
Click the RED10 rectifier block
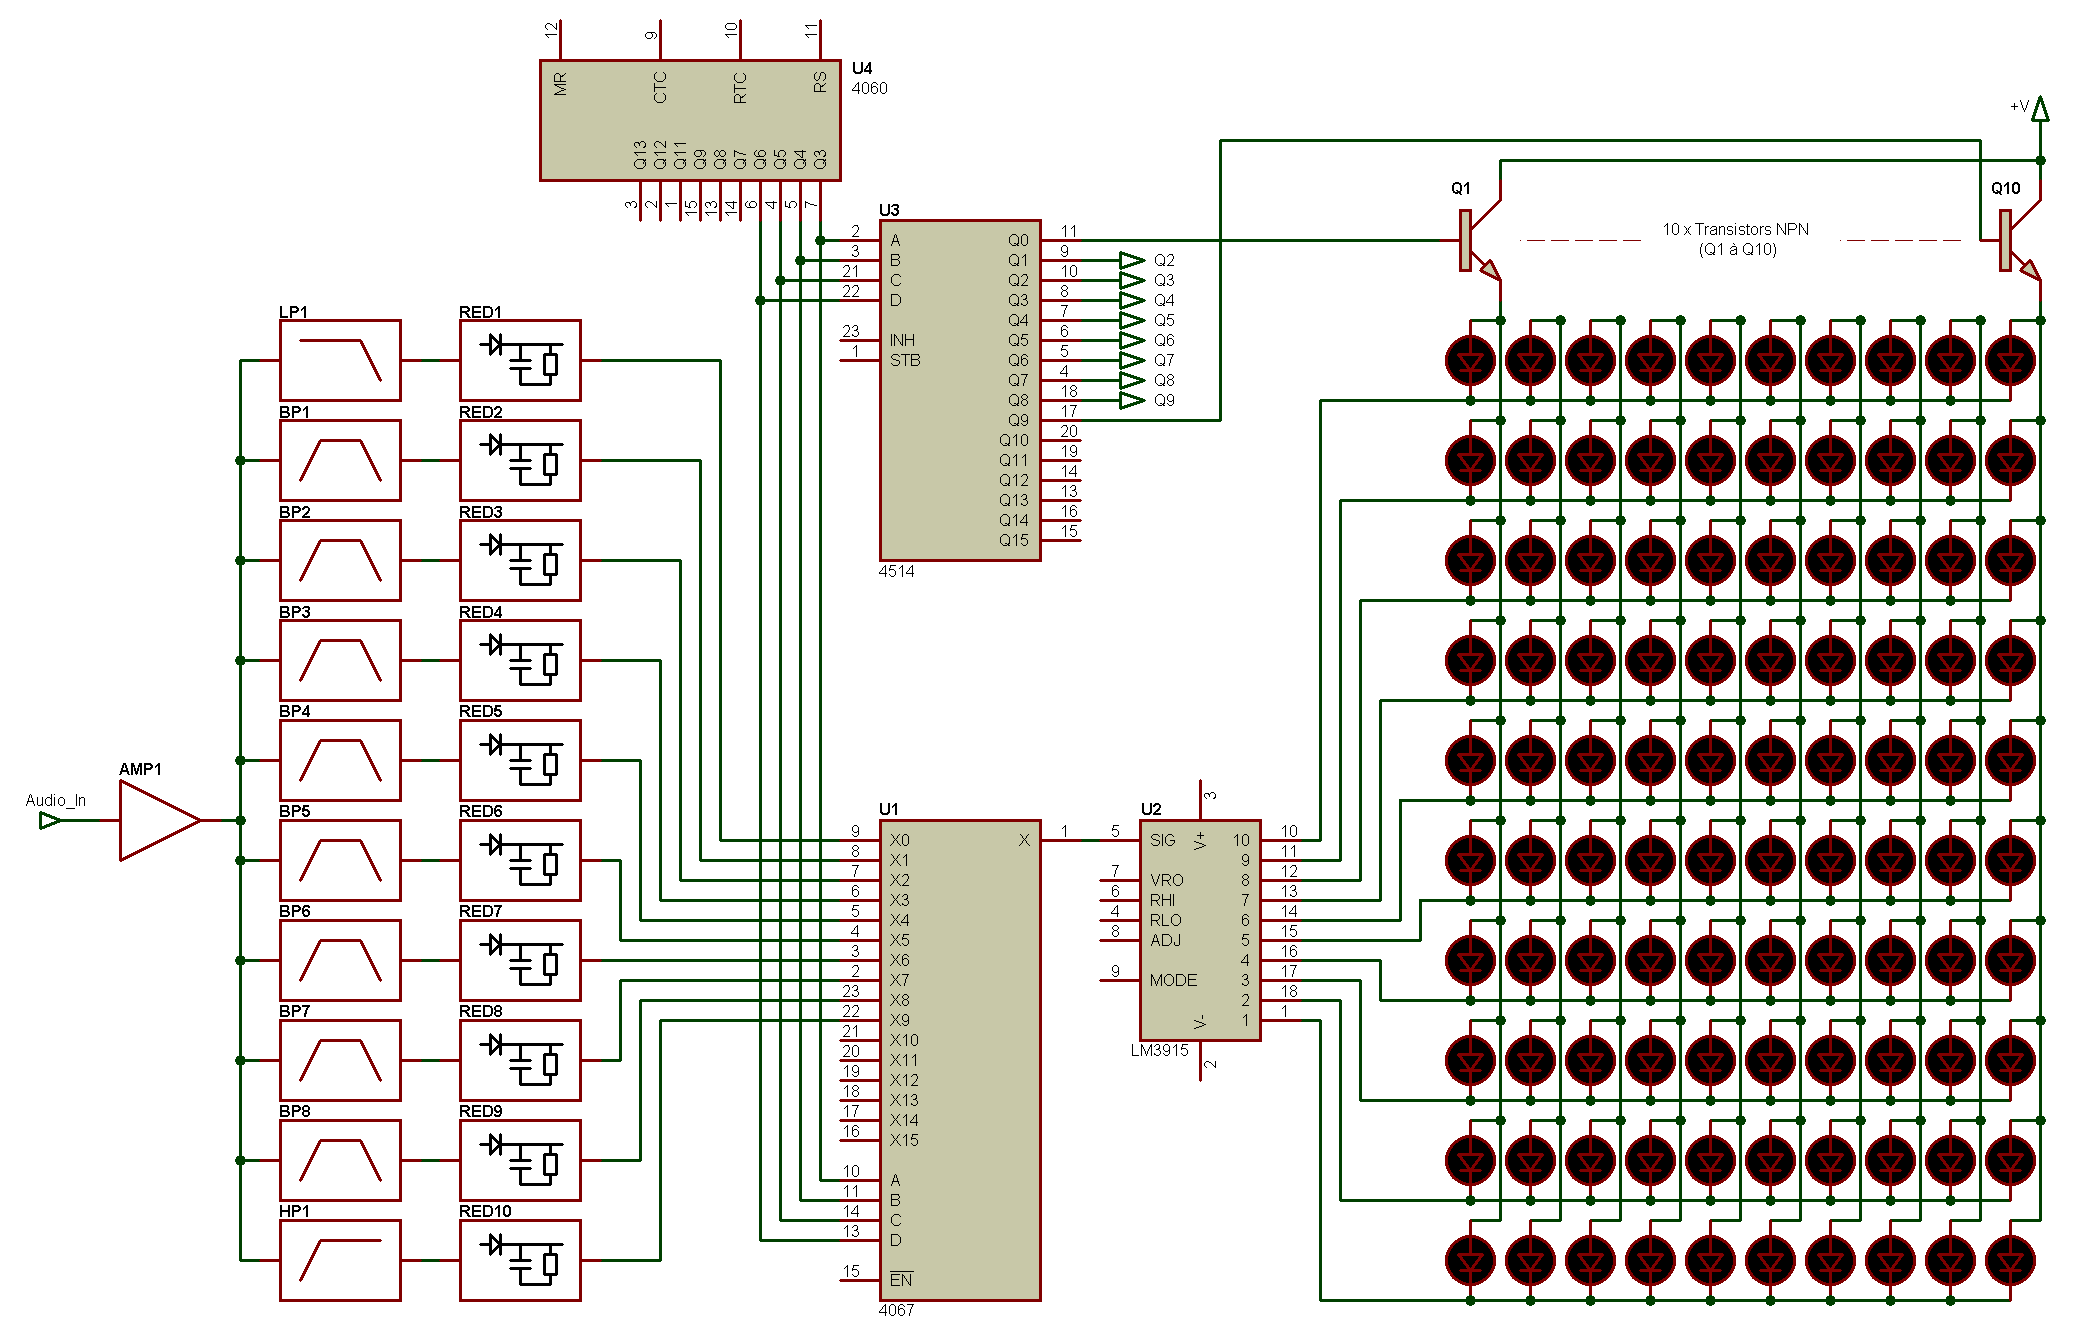[520, 1260]
